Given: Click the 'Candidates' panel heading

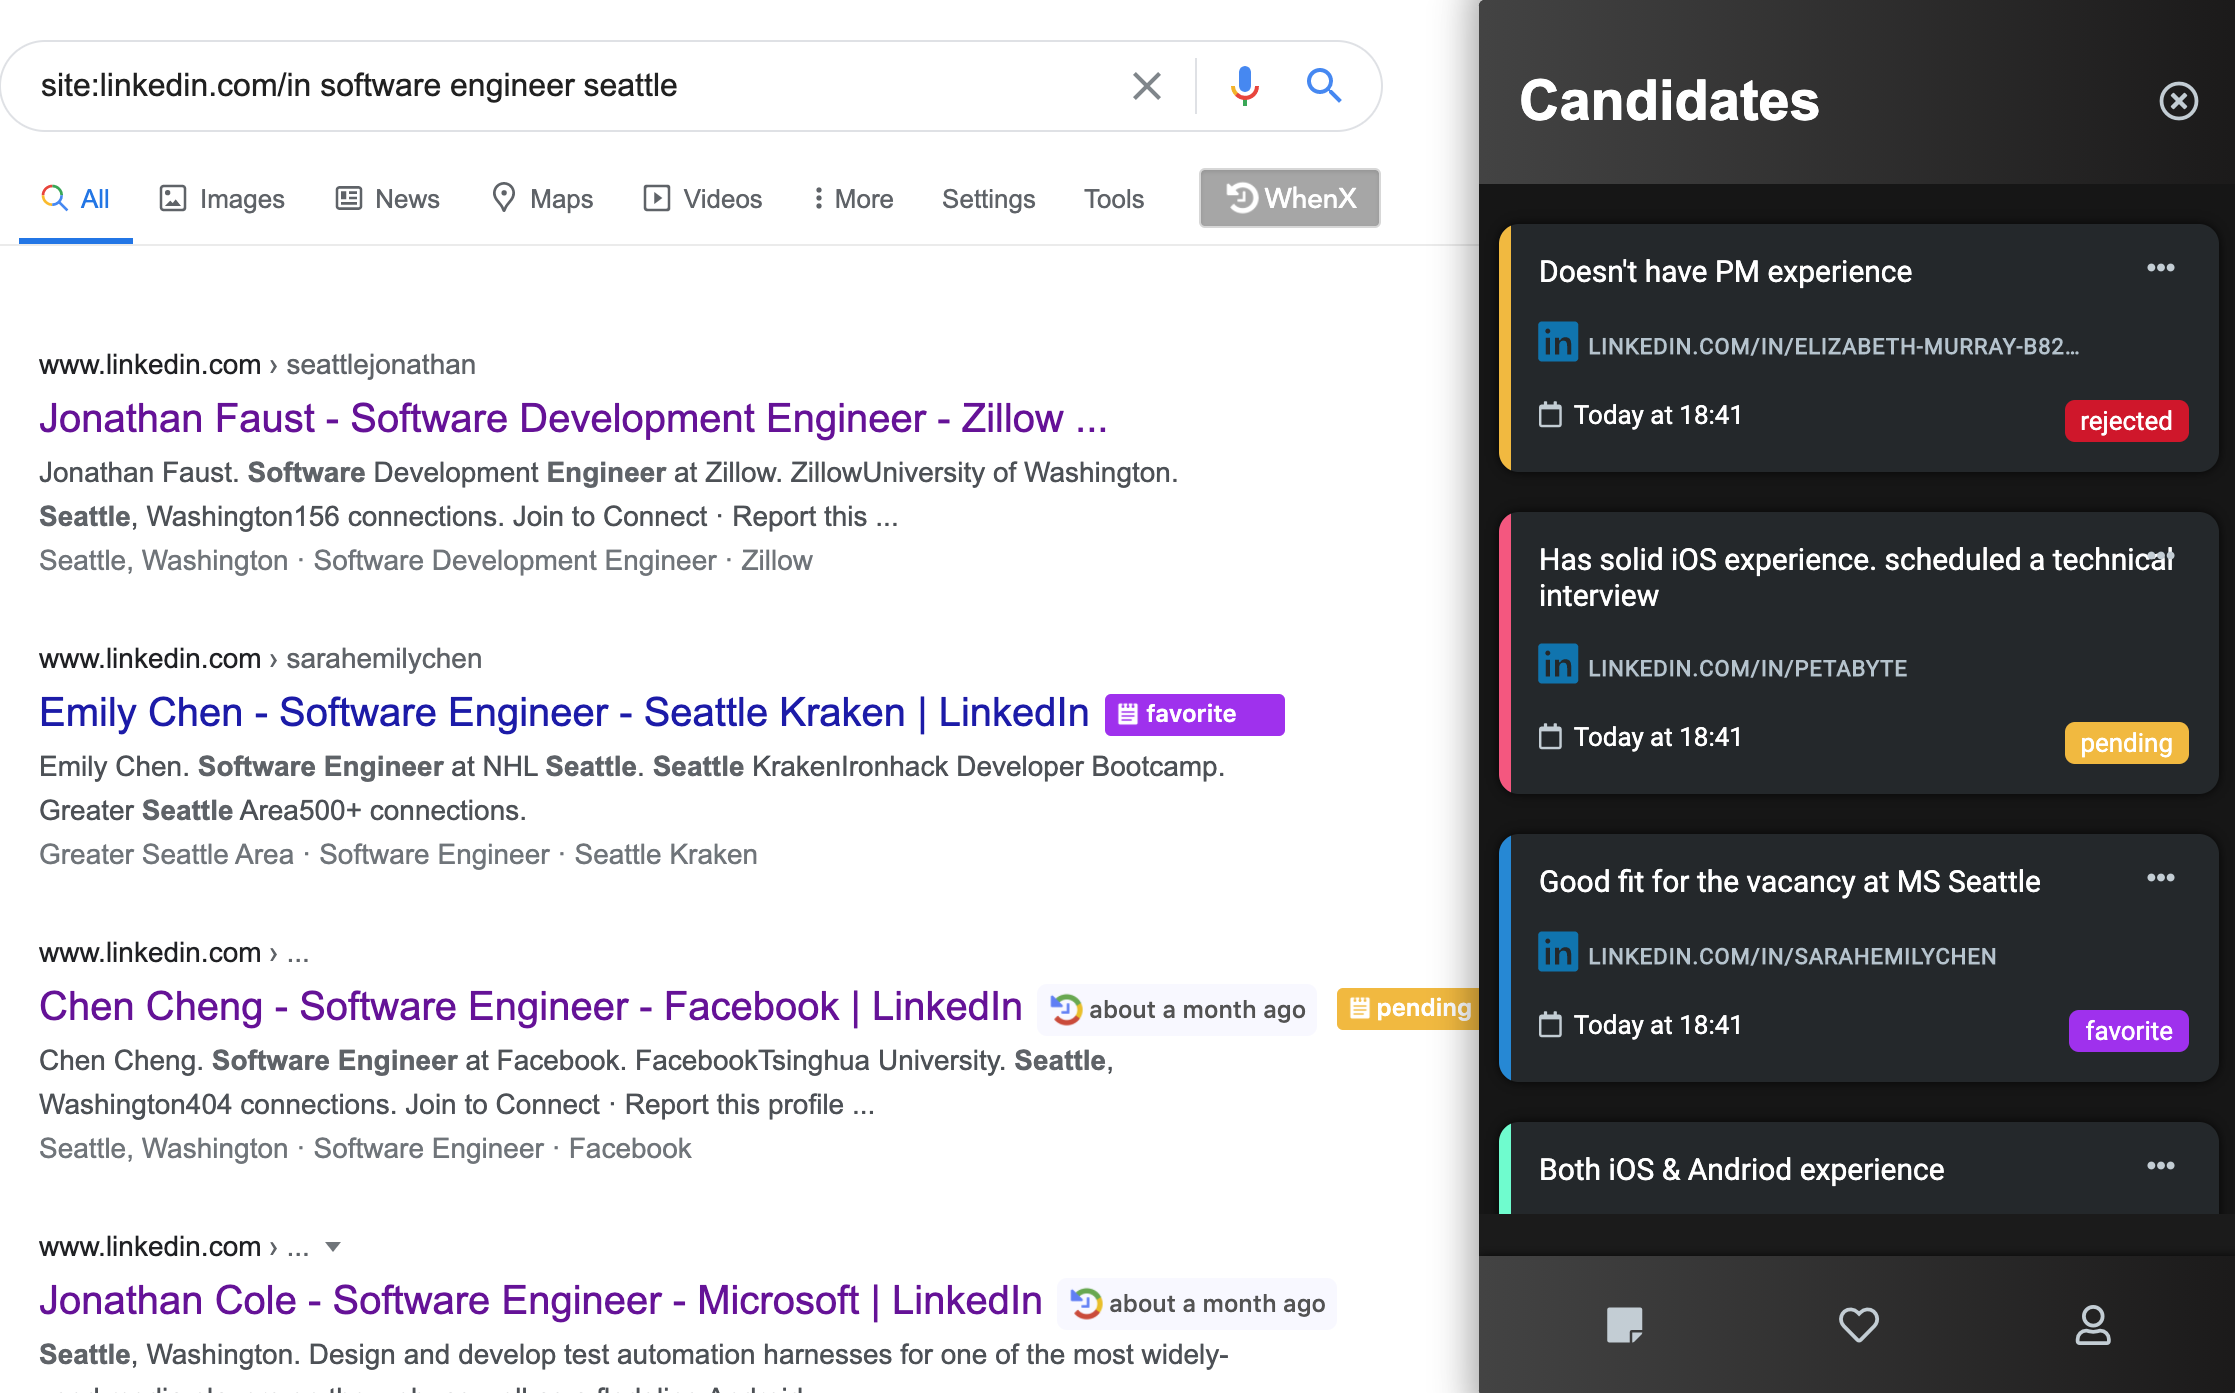Looking at the screenshot, I should (1669, 101).
